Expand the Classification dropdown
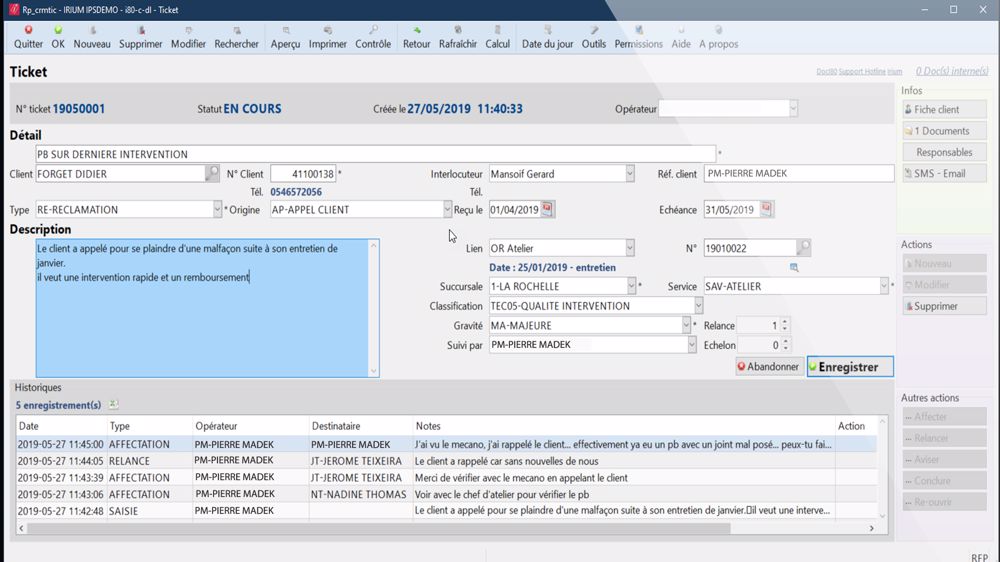 [698, 306]
